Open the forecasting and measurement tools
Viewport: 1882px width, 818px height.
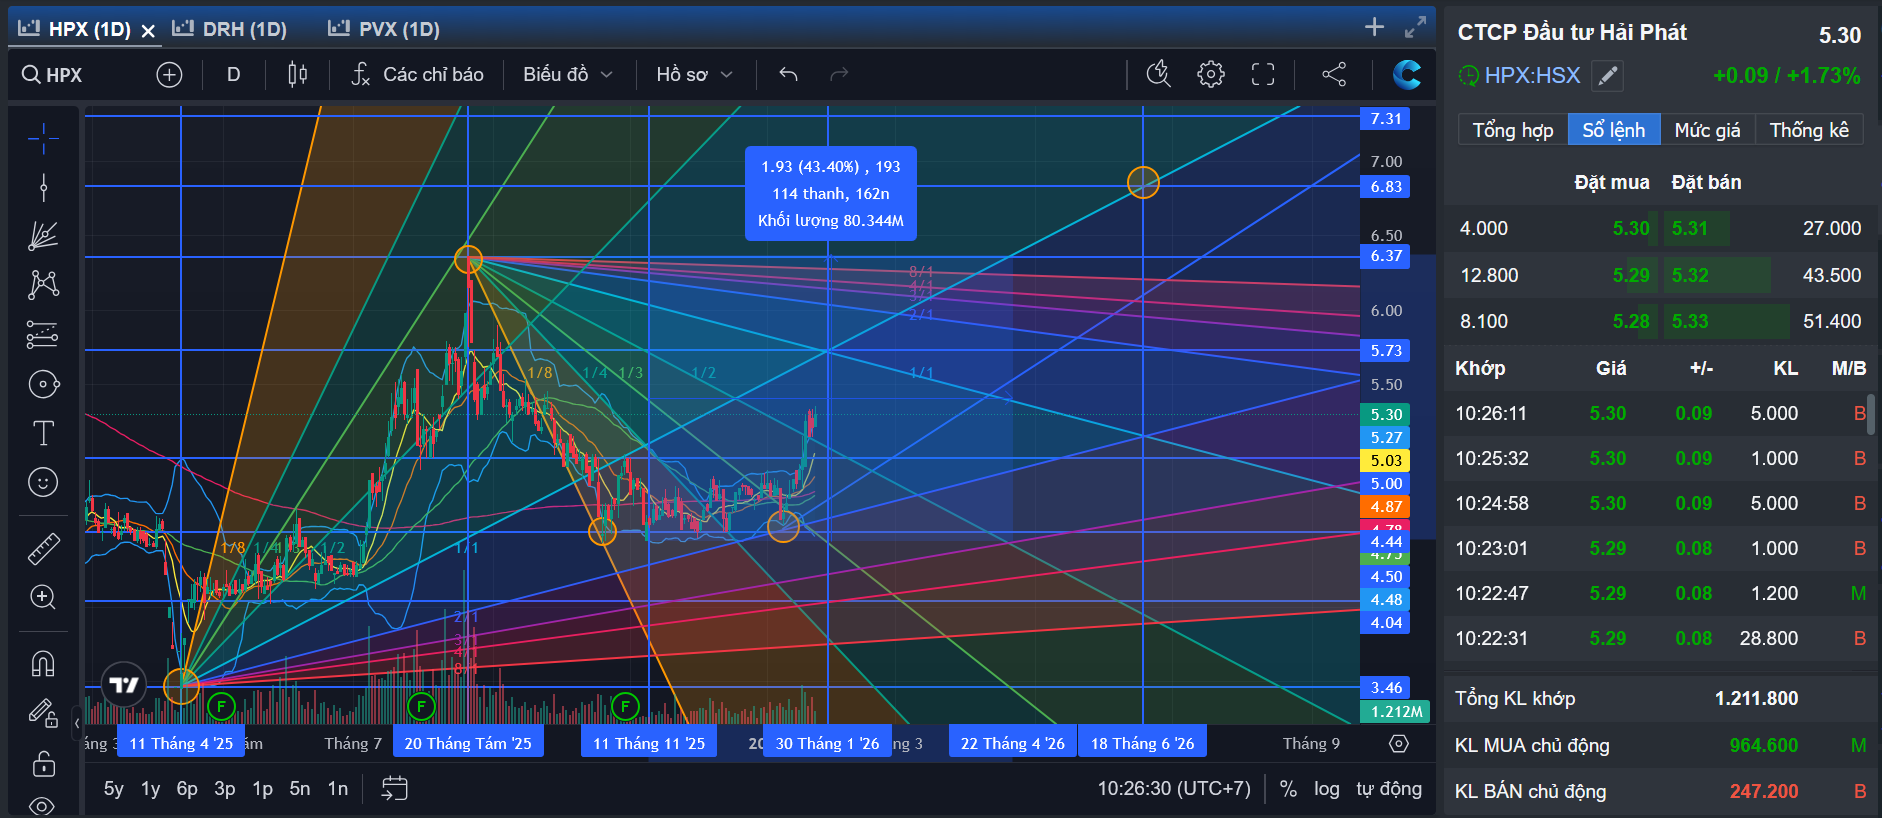coord(43,334)
